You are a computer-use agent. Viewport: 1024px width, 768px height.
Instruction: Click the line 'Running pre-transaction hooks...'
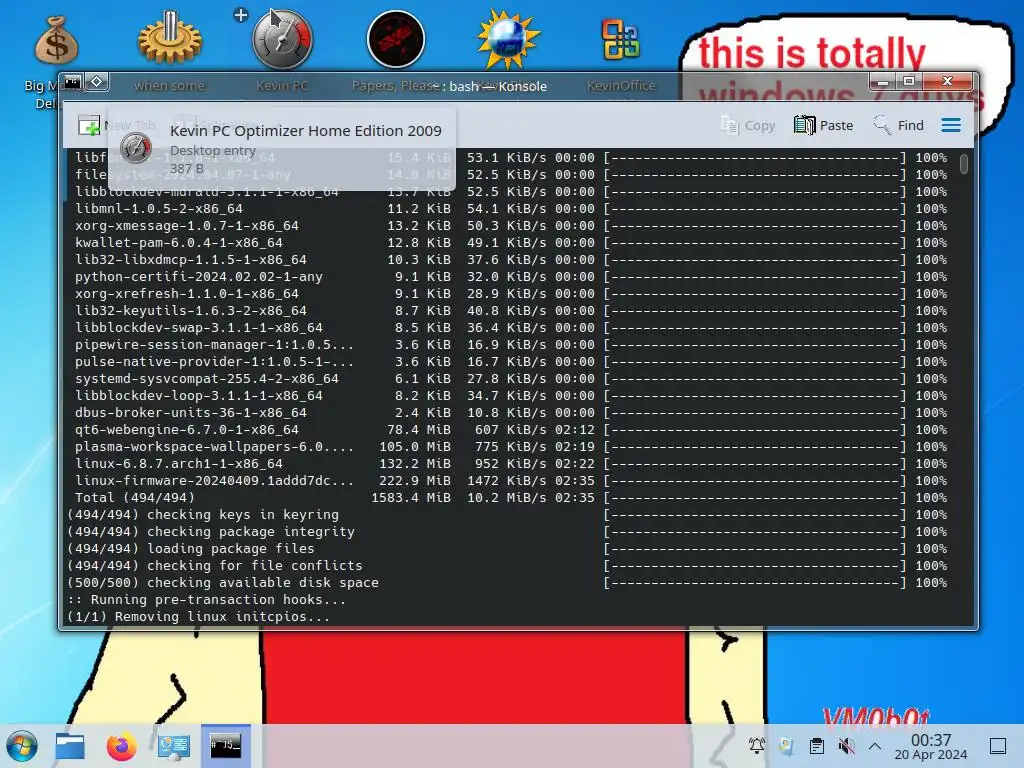[x=218, y=600]
